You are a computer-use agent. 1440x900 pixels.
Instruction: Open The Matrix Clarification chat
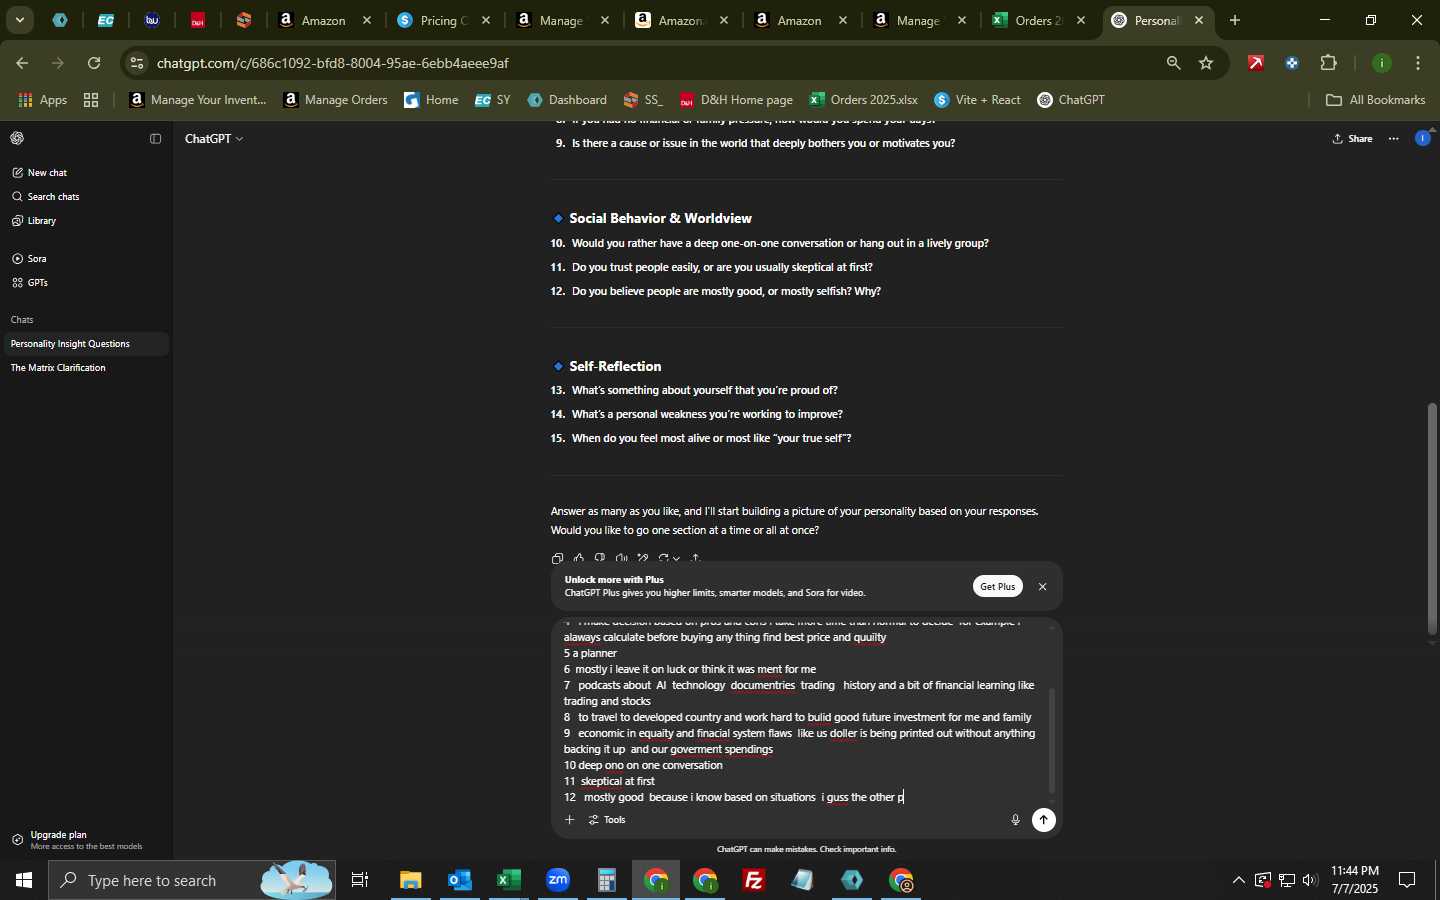[x=84, y=368]
